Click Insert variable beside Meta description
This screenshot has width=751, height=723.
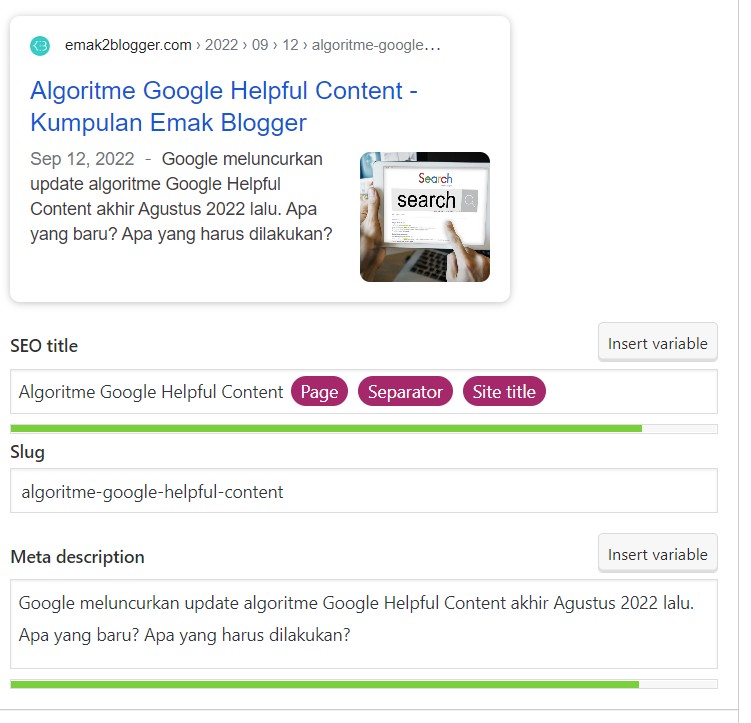pyautogui.click(x=658, y=554)
